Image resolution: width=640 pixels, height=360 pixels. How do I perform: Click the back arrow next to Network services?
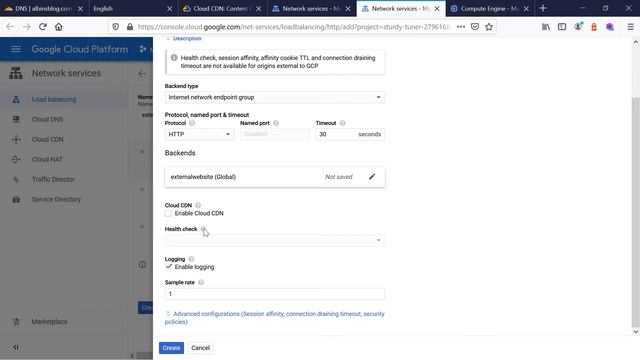(142, 74)
